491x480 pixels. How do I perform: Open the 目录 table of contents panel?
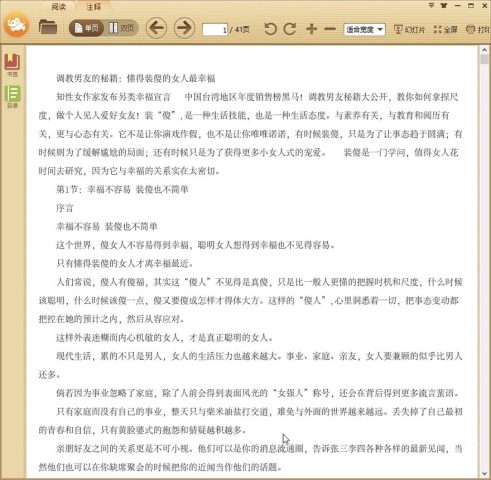(12, 96)
